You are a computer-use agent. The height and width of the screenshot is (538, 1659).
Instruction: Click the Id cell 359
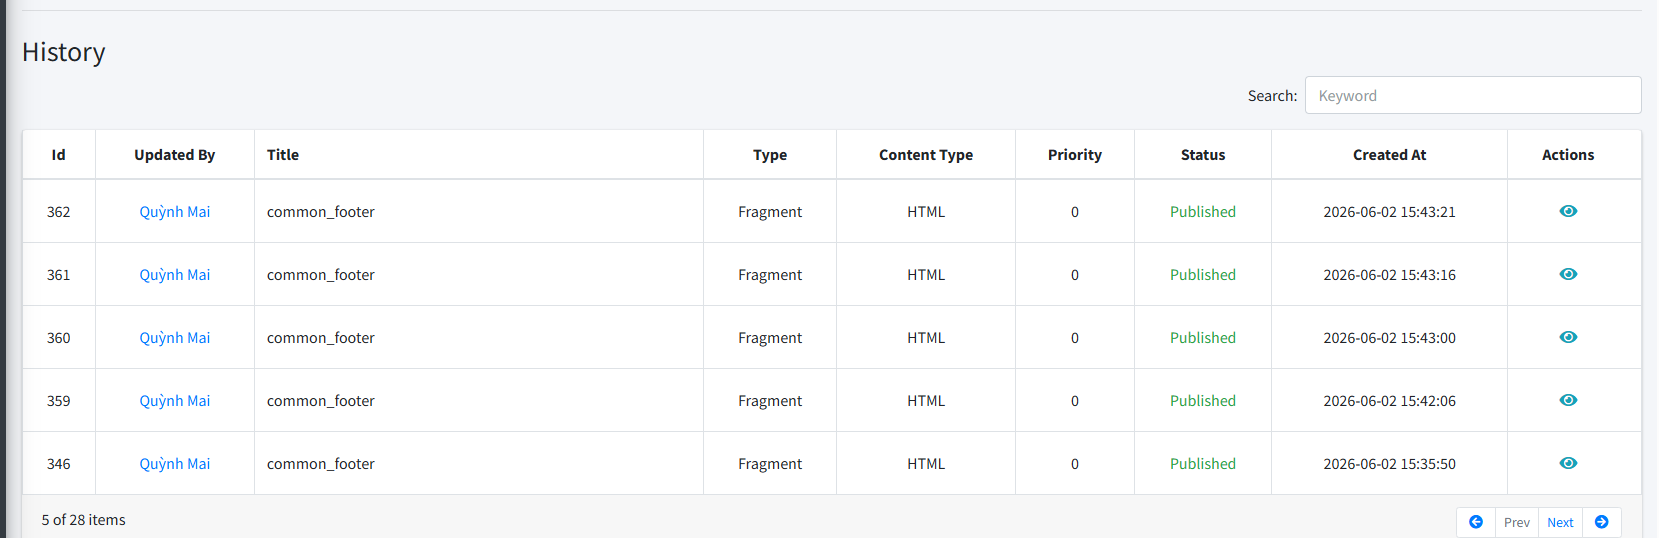coord(59,401)
